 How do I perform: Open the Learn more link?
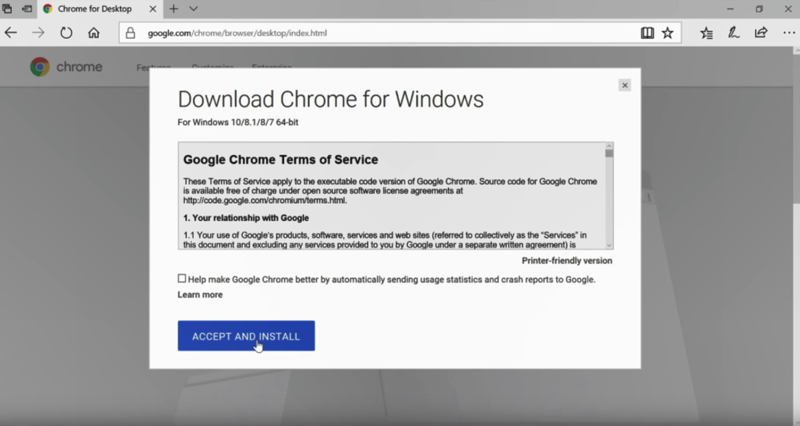pyautogui.click(x=200, y=295)
